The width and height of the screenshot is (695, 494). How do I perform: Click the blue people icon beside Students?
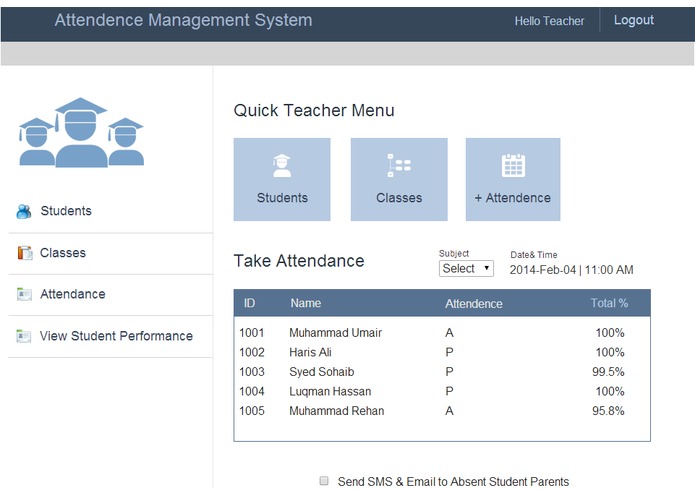[x=24, y=211]
